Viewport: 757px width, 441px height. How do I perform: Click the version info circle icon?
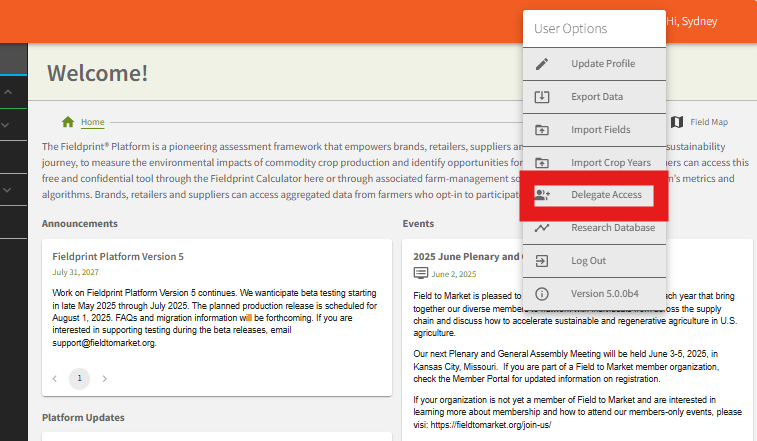pos(542,294)
